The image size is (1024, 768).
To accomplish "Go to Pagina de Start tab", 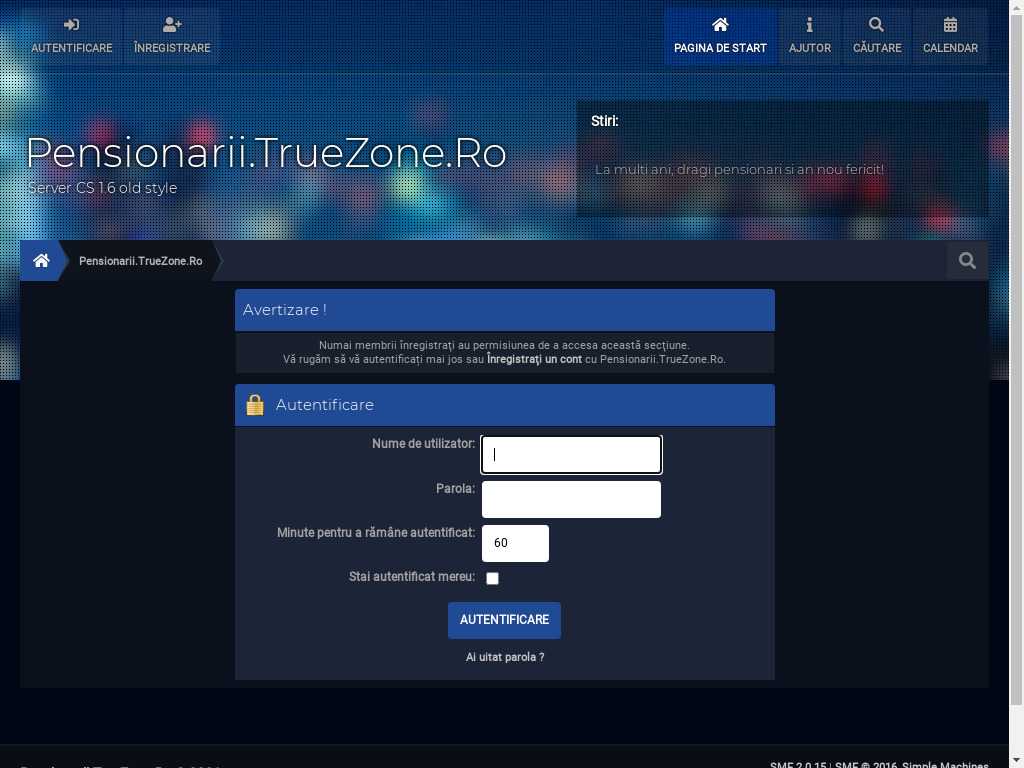I will pyautogui.click(x=720, y=36).
